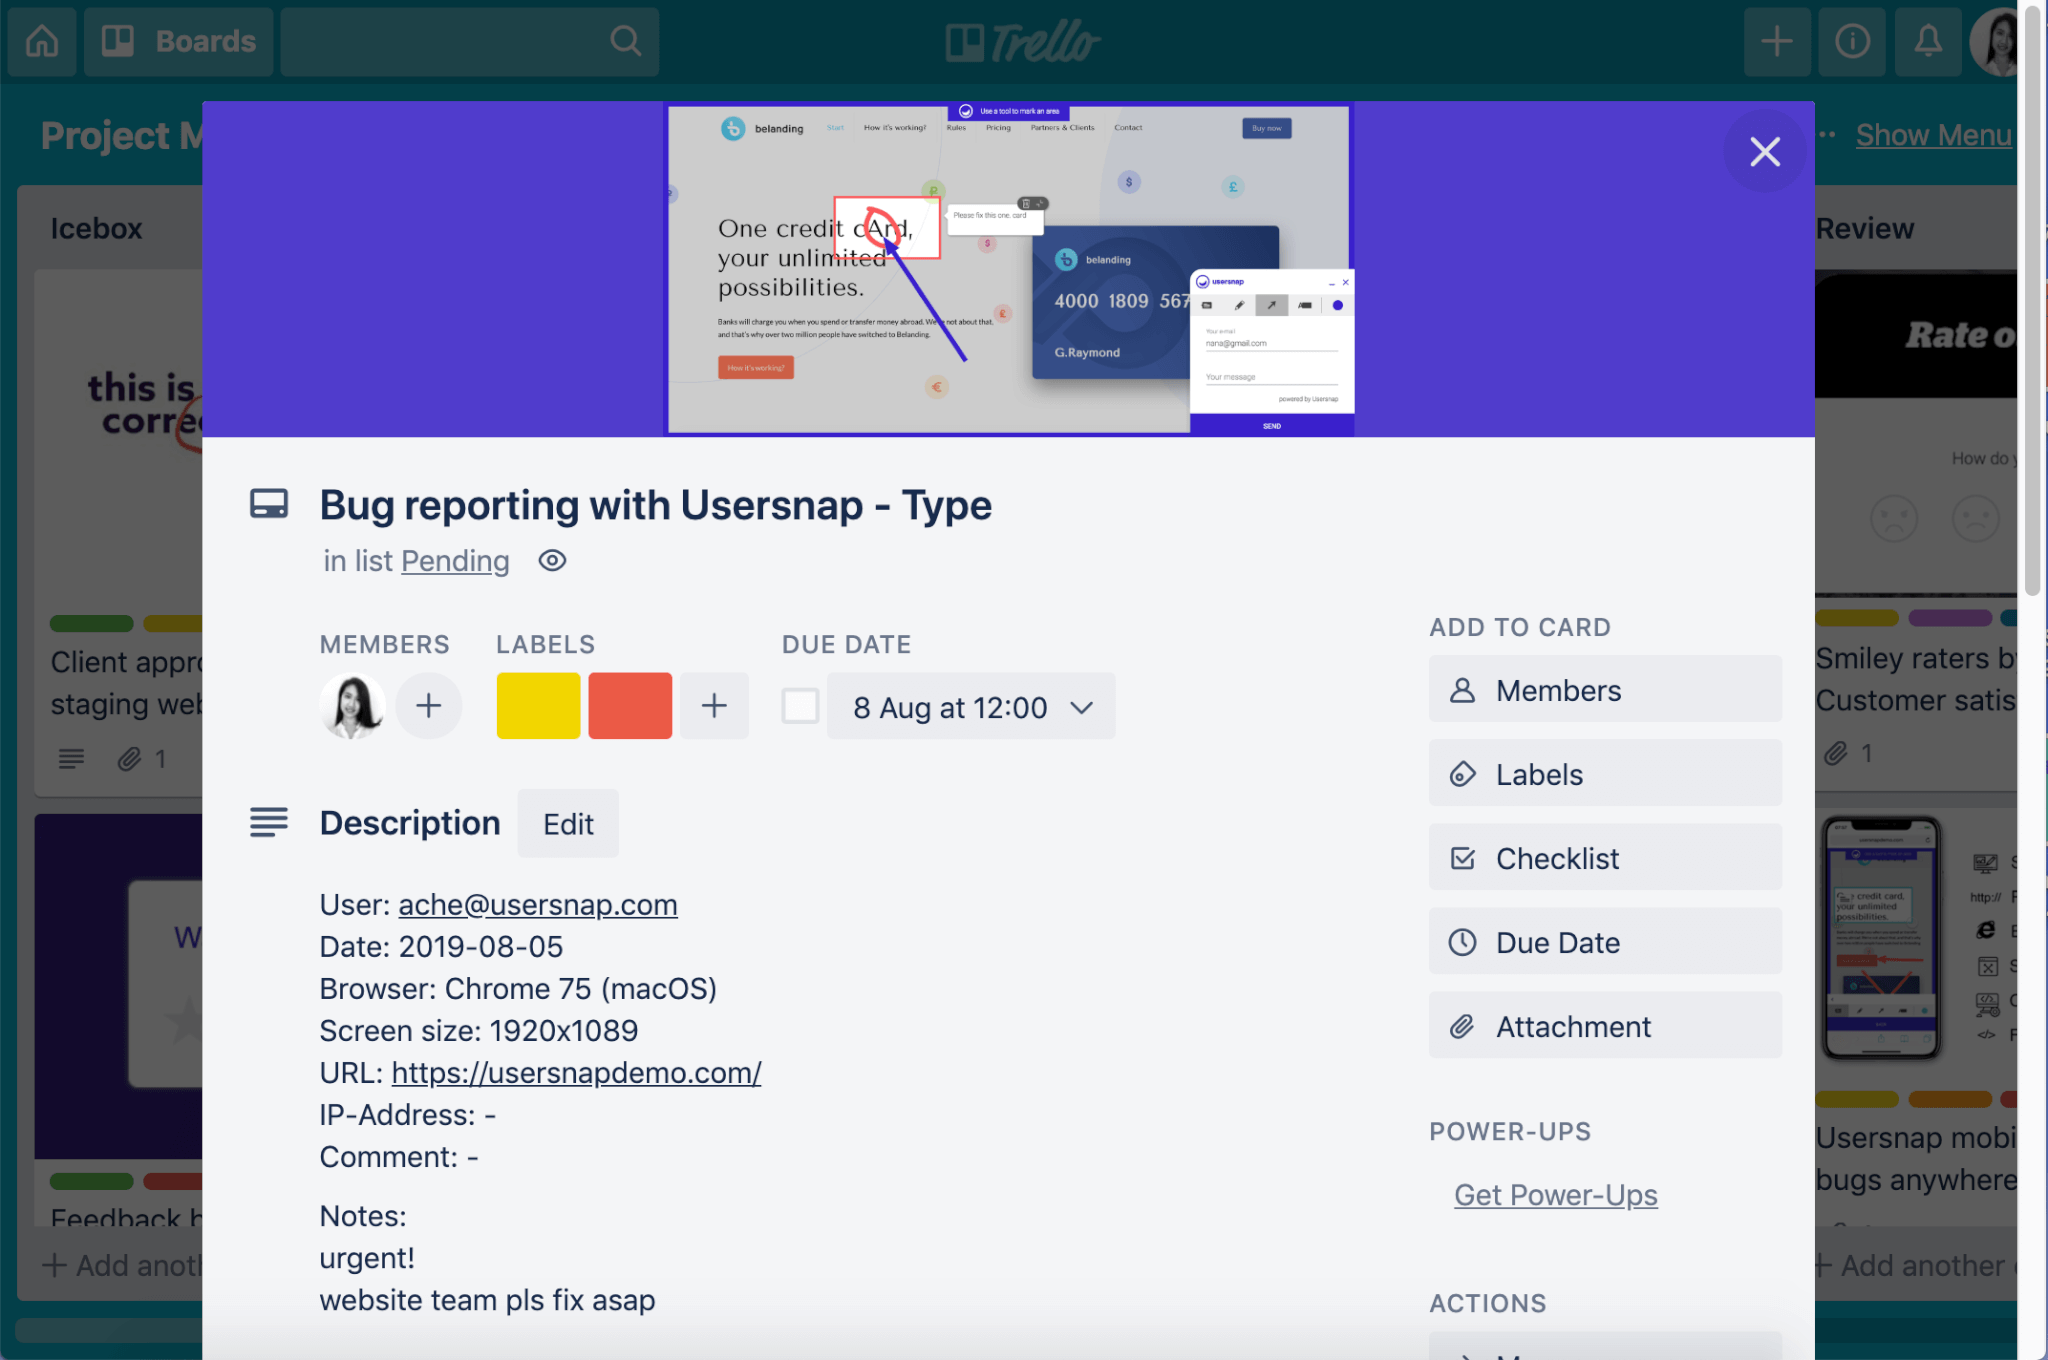This screenshot has height=1360, width=2048.
Task: Click the Description heading text
Action: click(410, 823)
